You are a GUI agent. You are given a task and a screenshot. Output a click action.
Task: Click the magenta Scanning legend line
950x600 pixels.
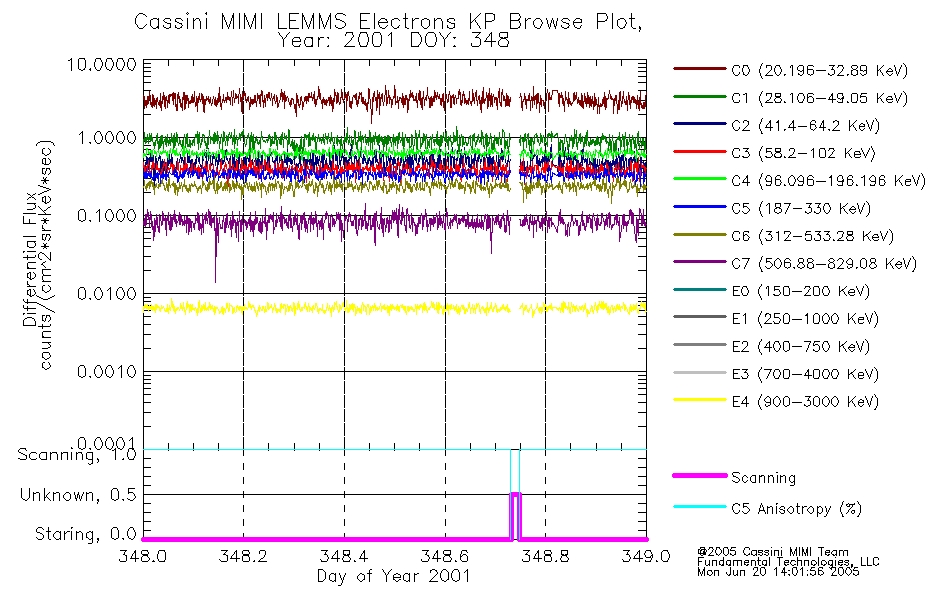(x=699, y=476)
